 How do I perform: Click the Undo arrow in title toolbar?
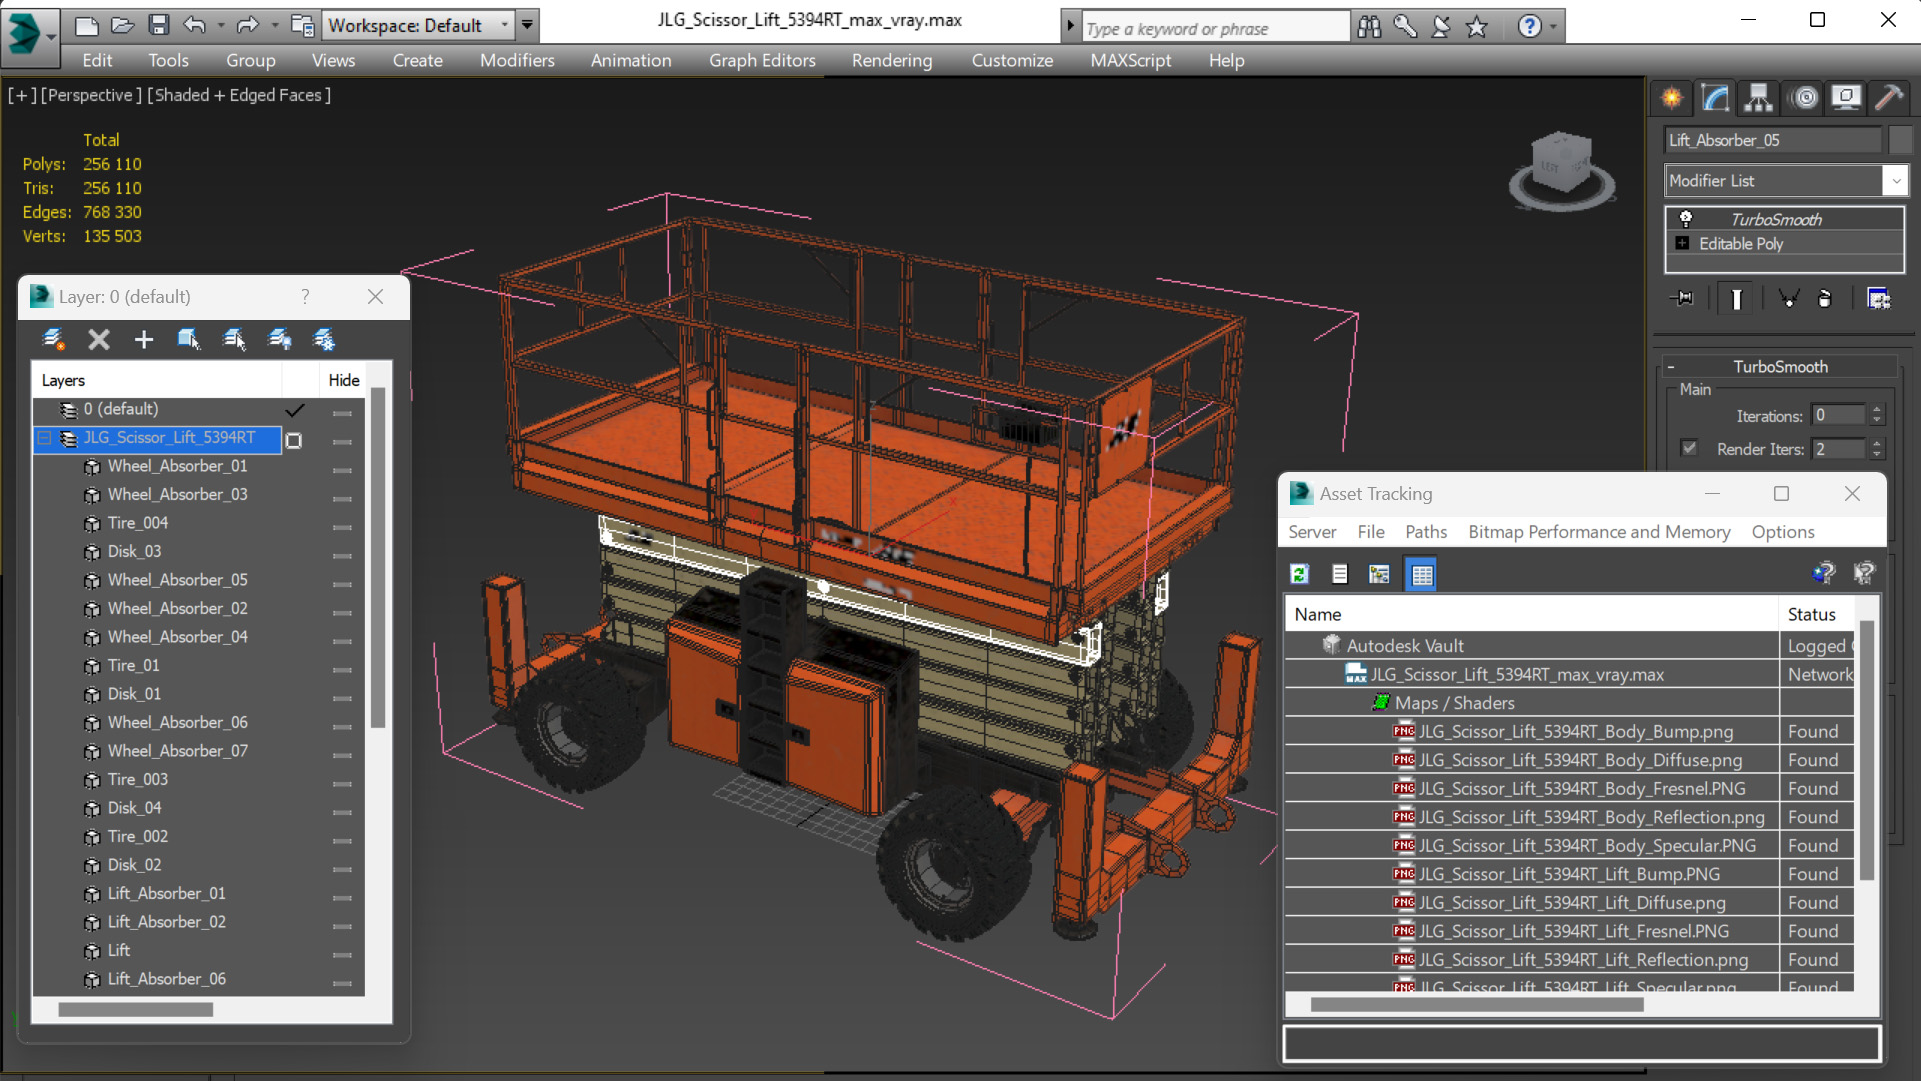click(194, 25)
